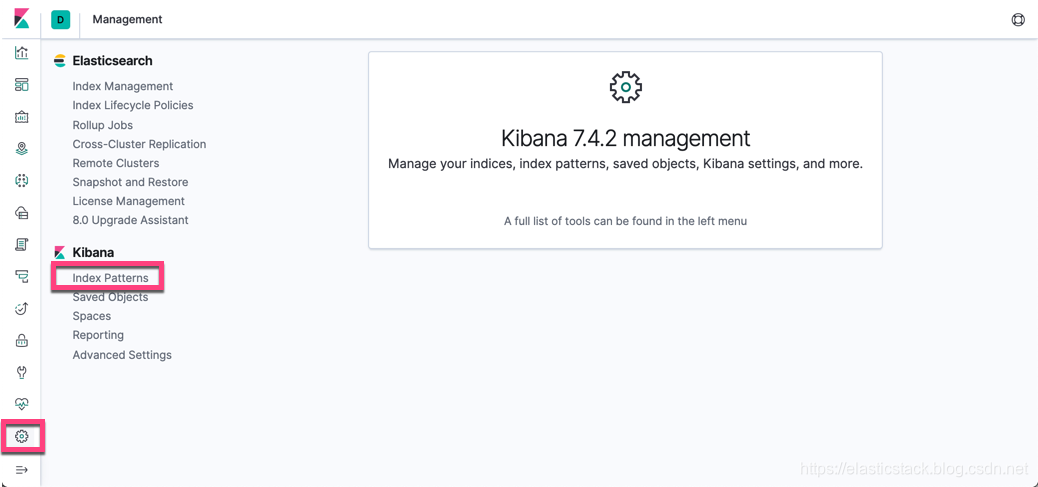Go to Saved Objects
The height and width of the screenshot is (487, 1038).
pyautogui.click(x=111, y=297)
